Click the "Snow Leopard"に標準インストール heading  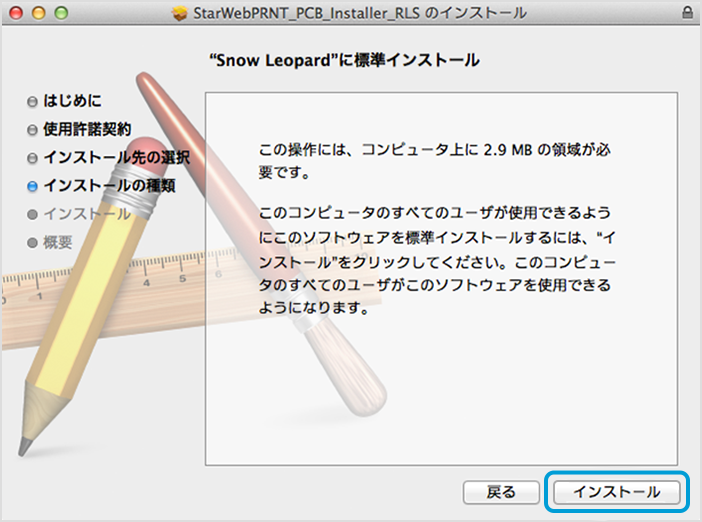[345, 60]
